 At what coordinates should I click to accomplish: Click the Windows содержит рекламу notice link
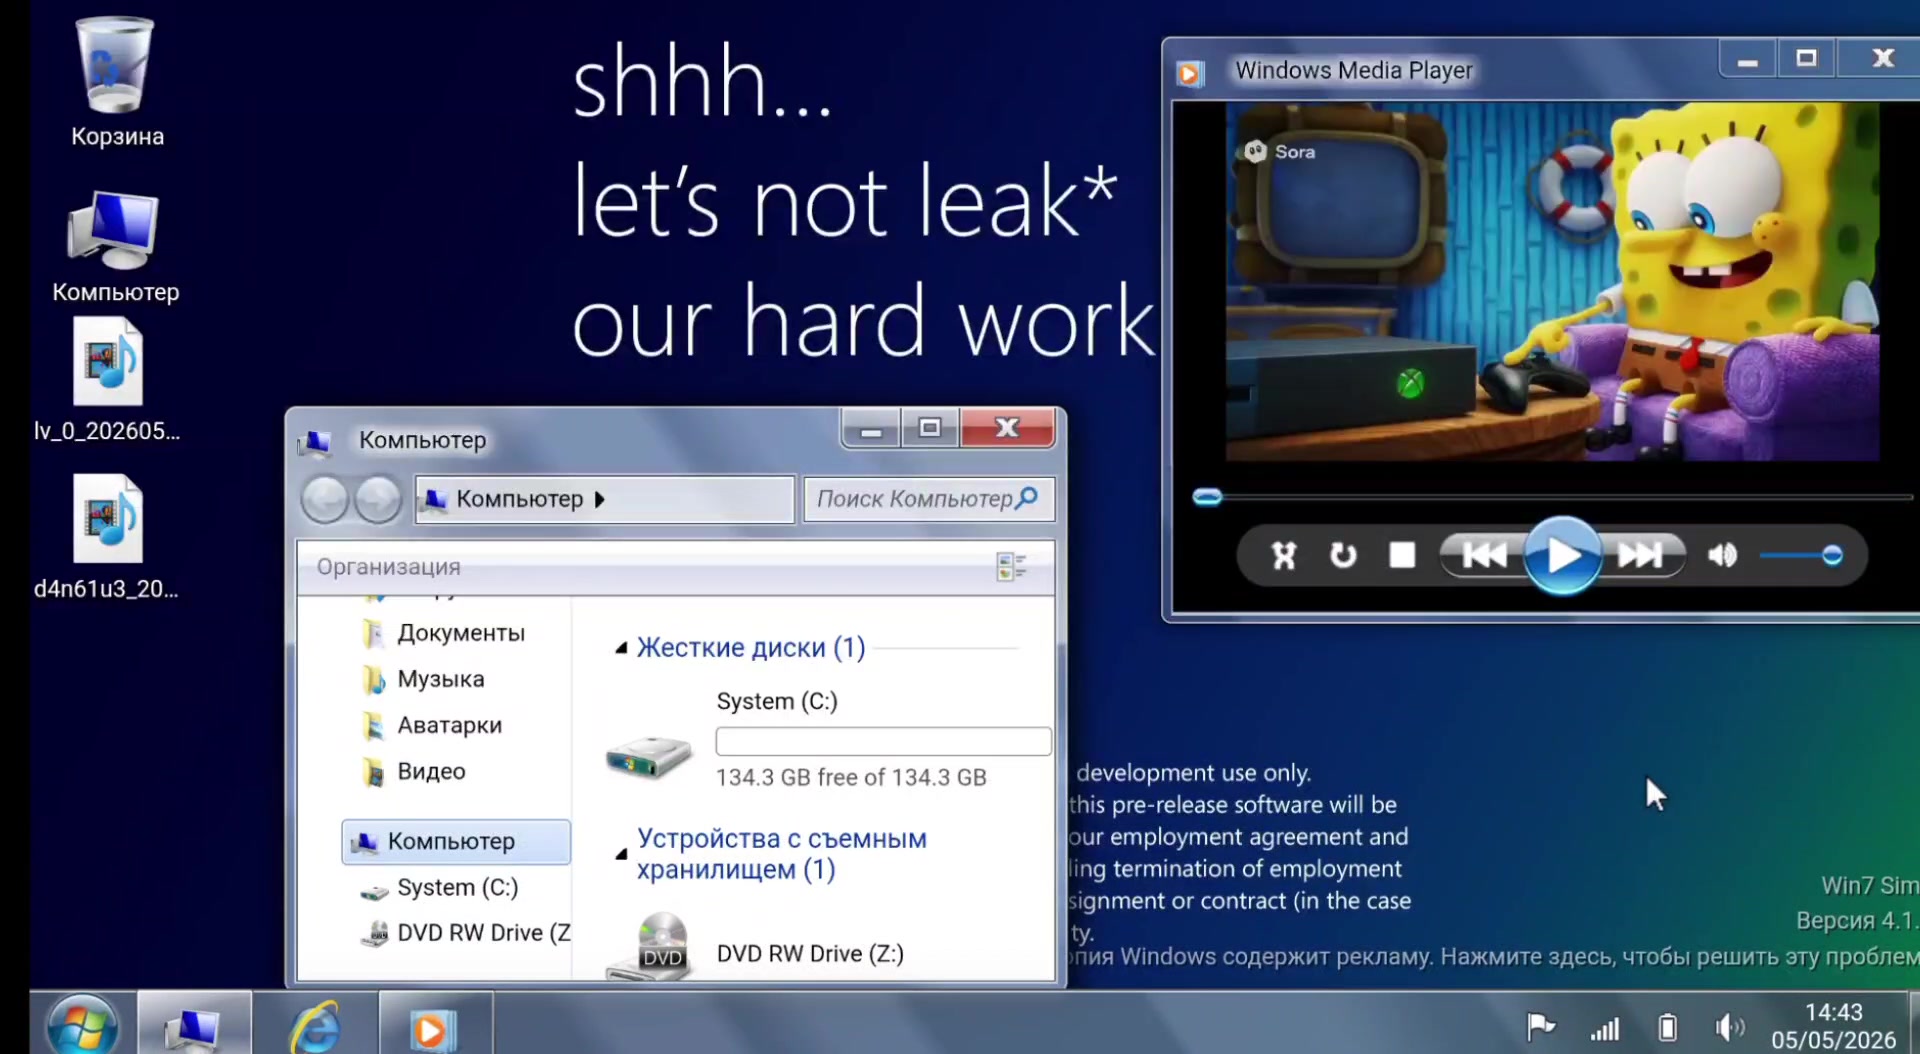(x=1495, y=957)
